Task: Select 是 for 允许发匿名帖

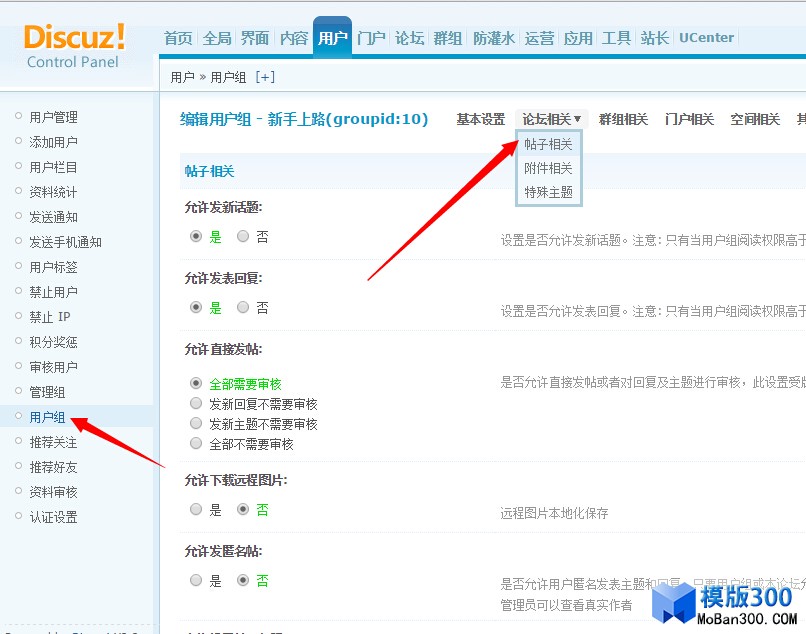Action: tap(196, 581)
